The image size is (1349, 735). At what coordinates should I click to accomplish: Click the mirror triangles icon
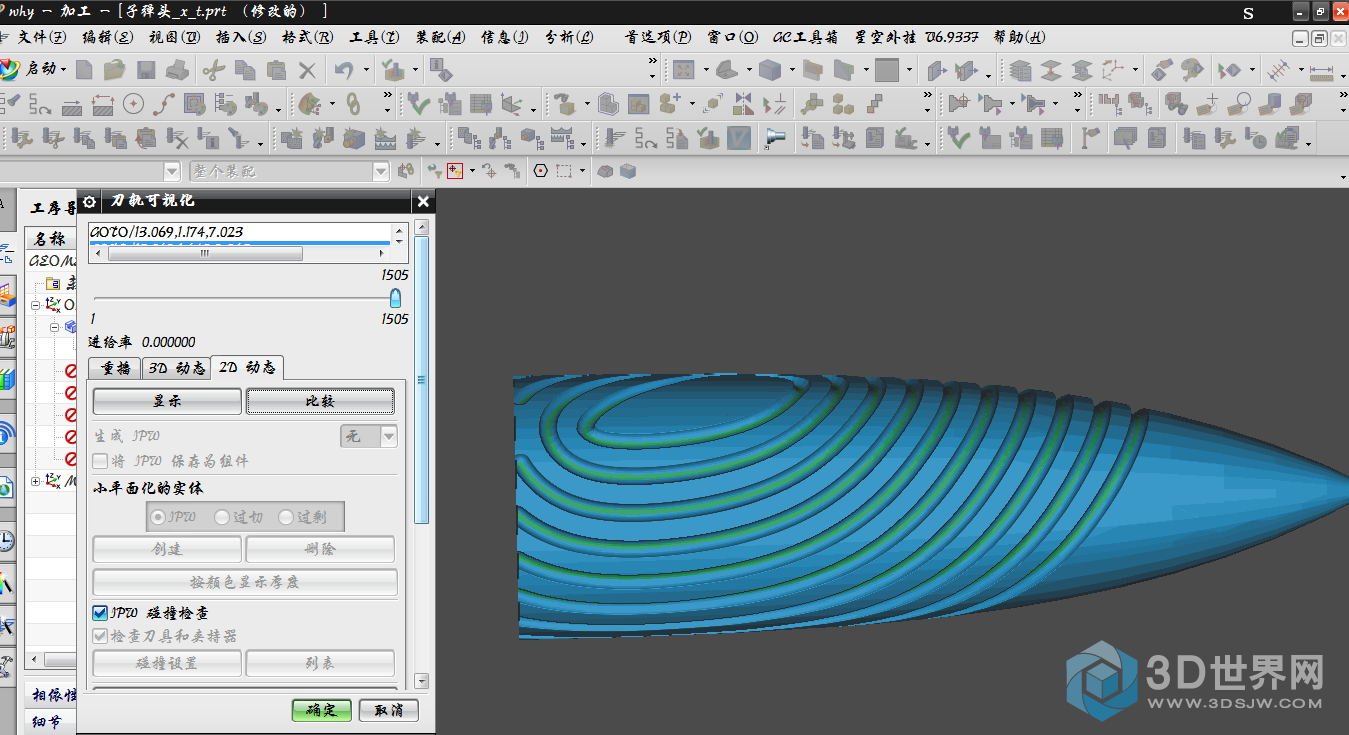[x=742, y=103]
